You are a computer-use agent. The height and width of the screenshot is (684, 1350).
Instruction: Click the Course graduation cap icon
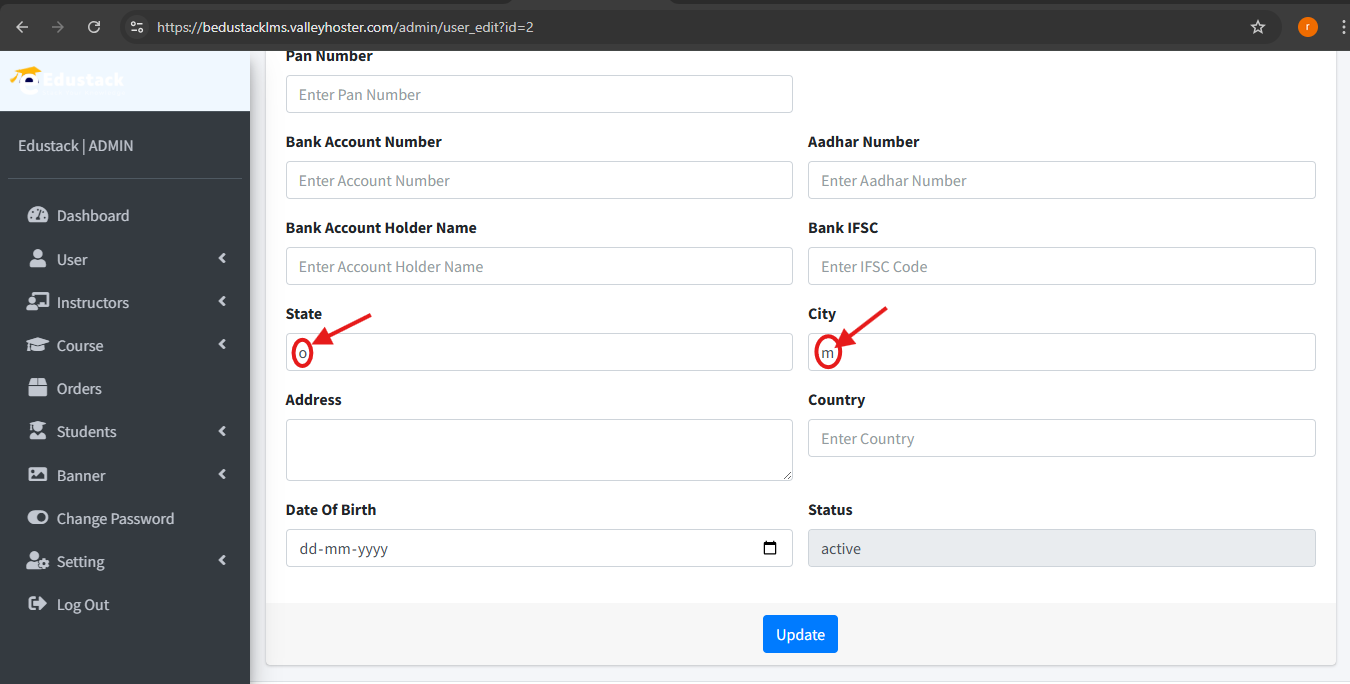[38, 345]
